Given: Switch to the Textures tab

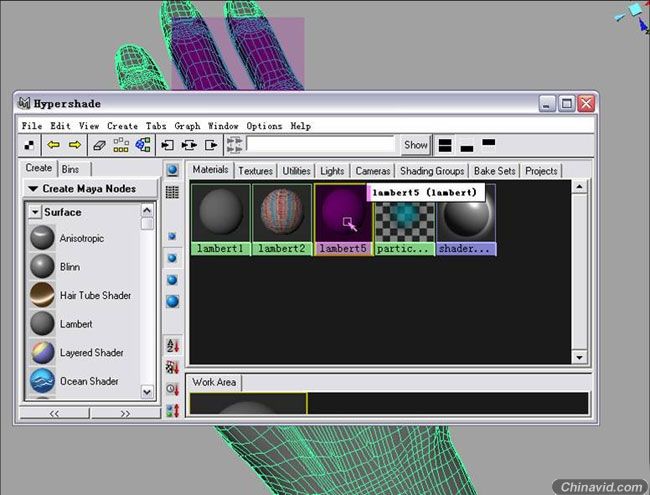Looking at the screenshot, I should click(255, 171).
